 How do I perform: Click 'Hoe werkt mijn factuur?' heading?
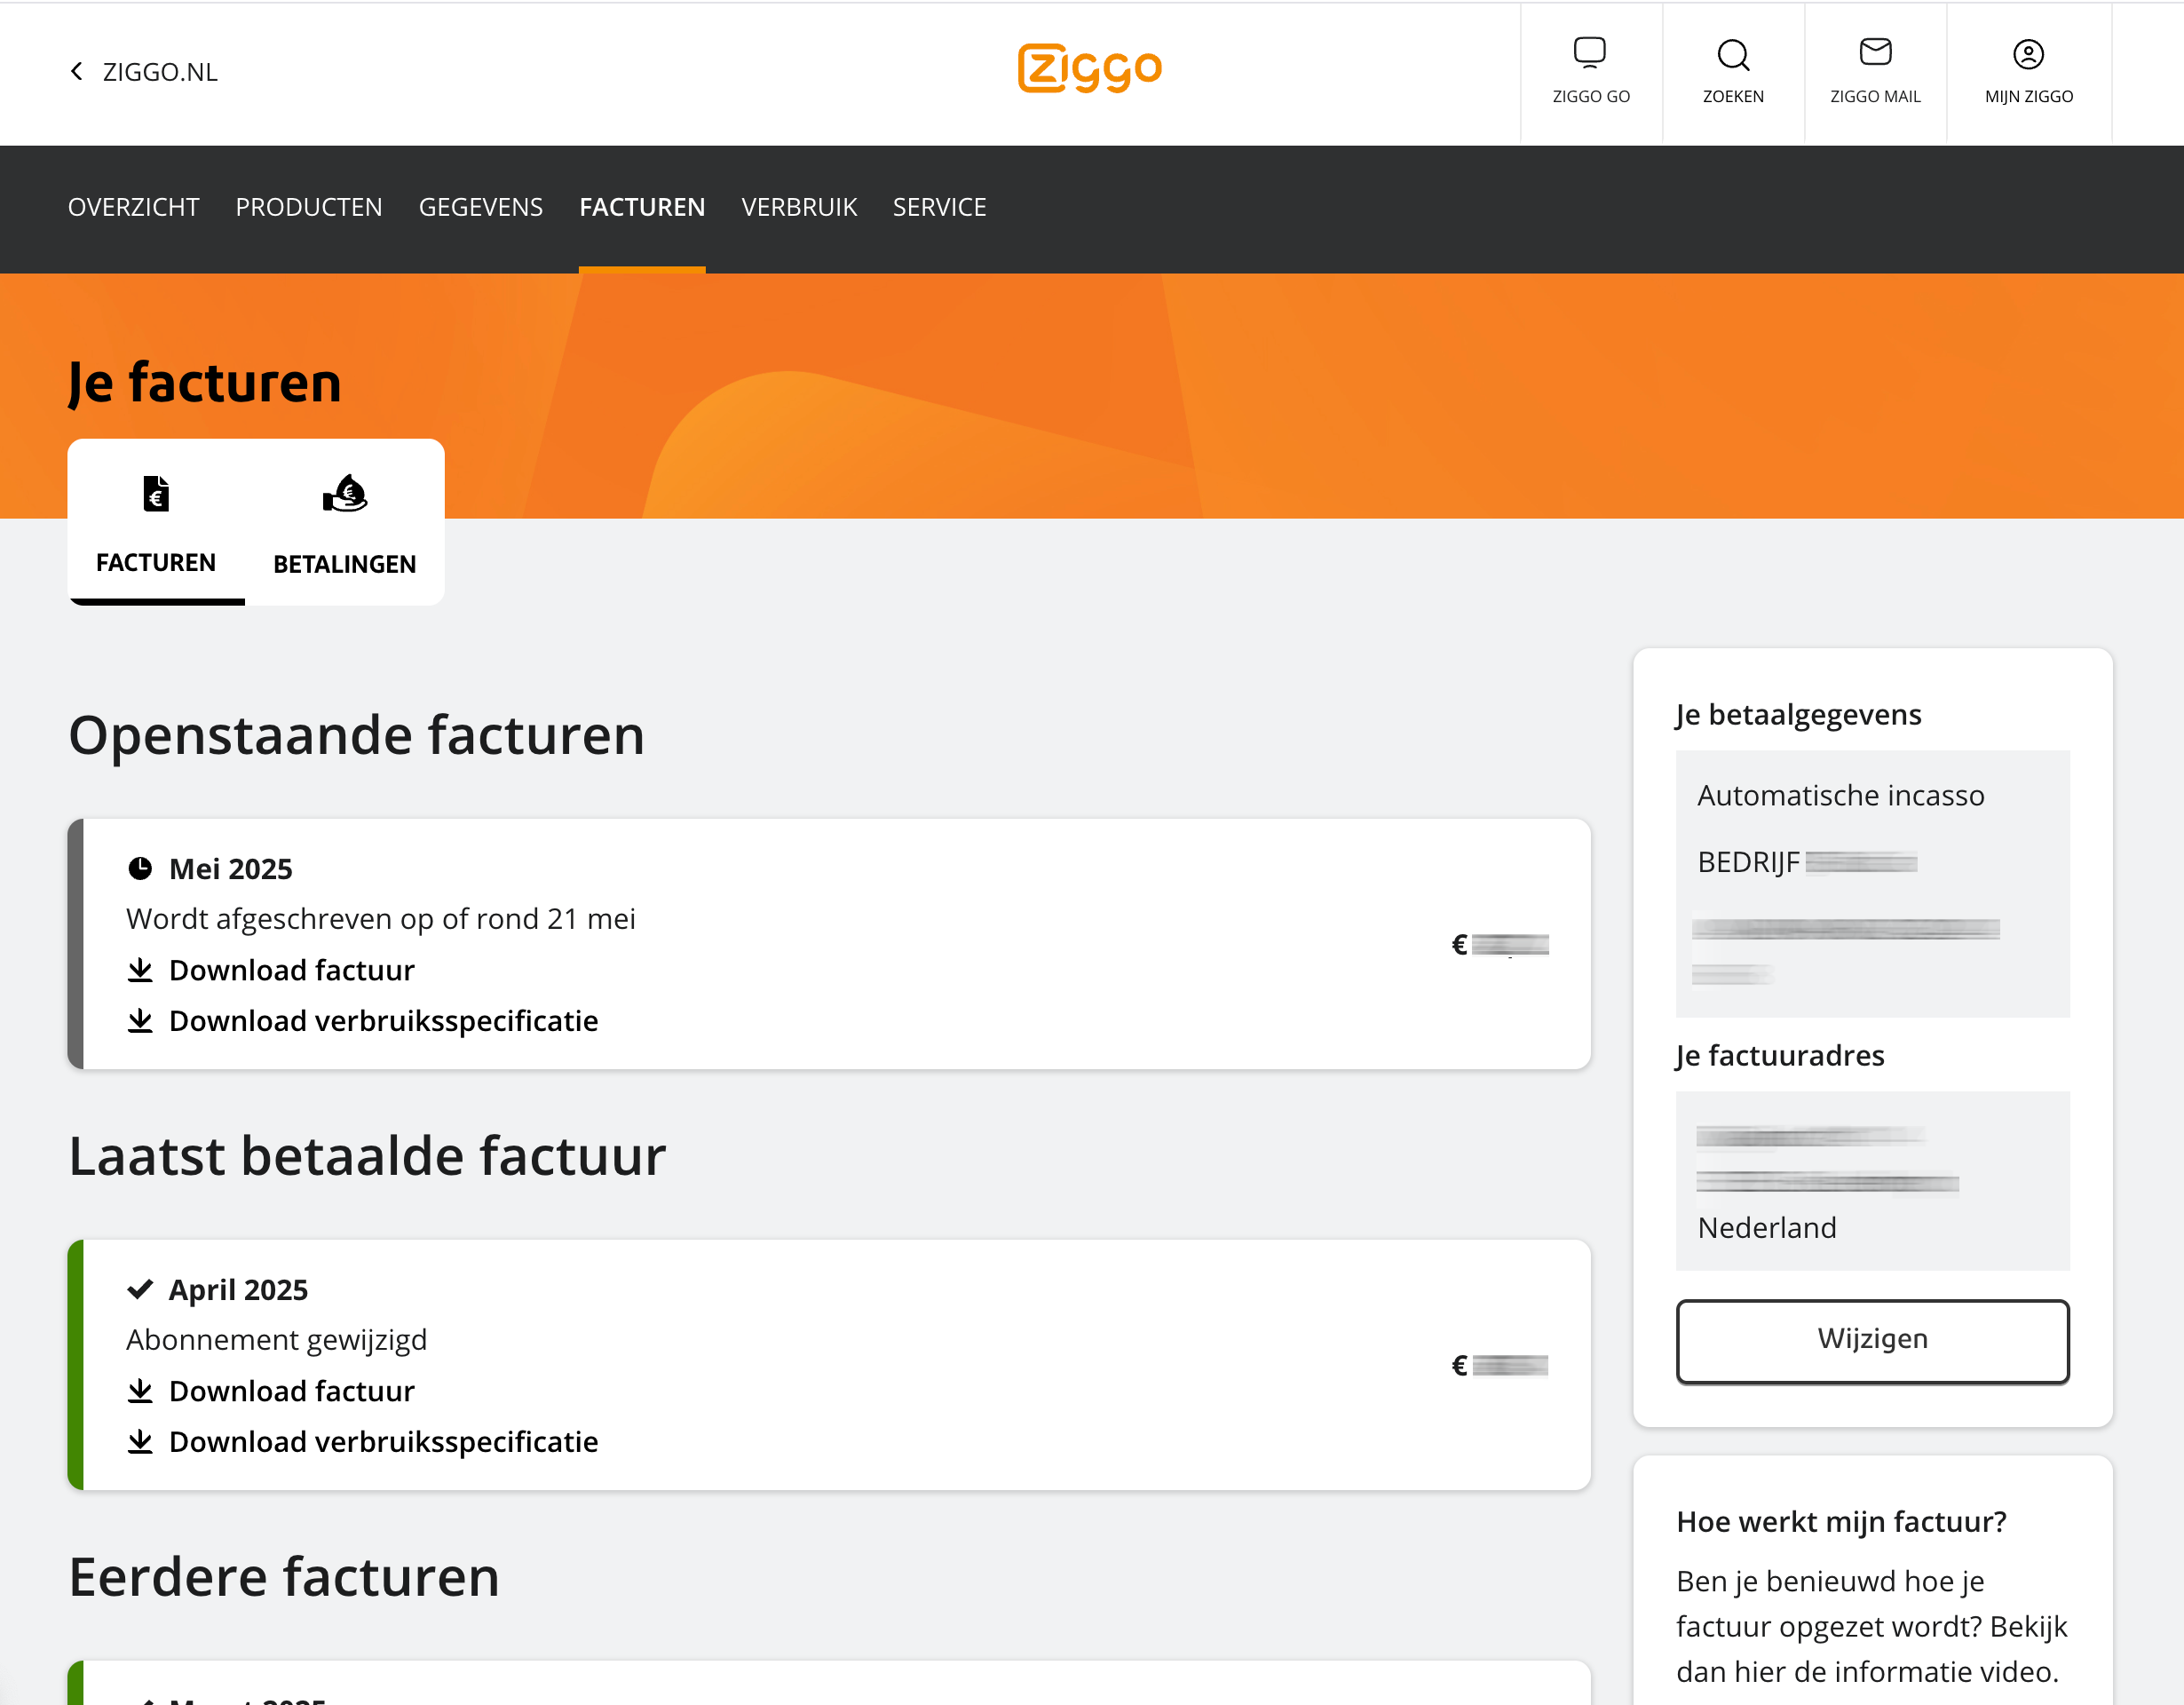click(x=1841, y=1522)
